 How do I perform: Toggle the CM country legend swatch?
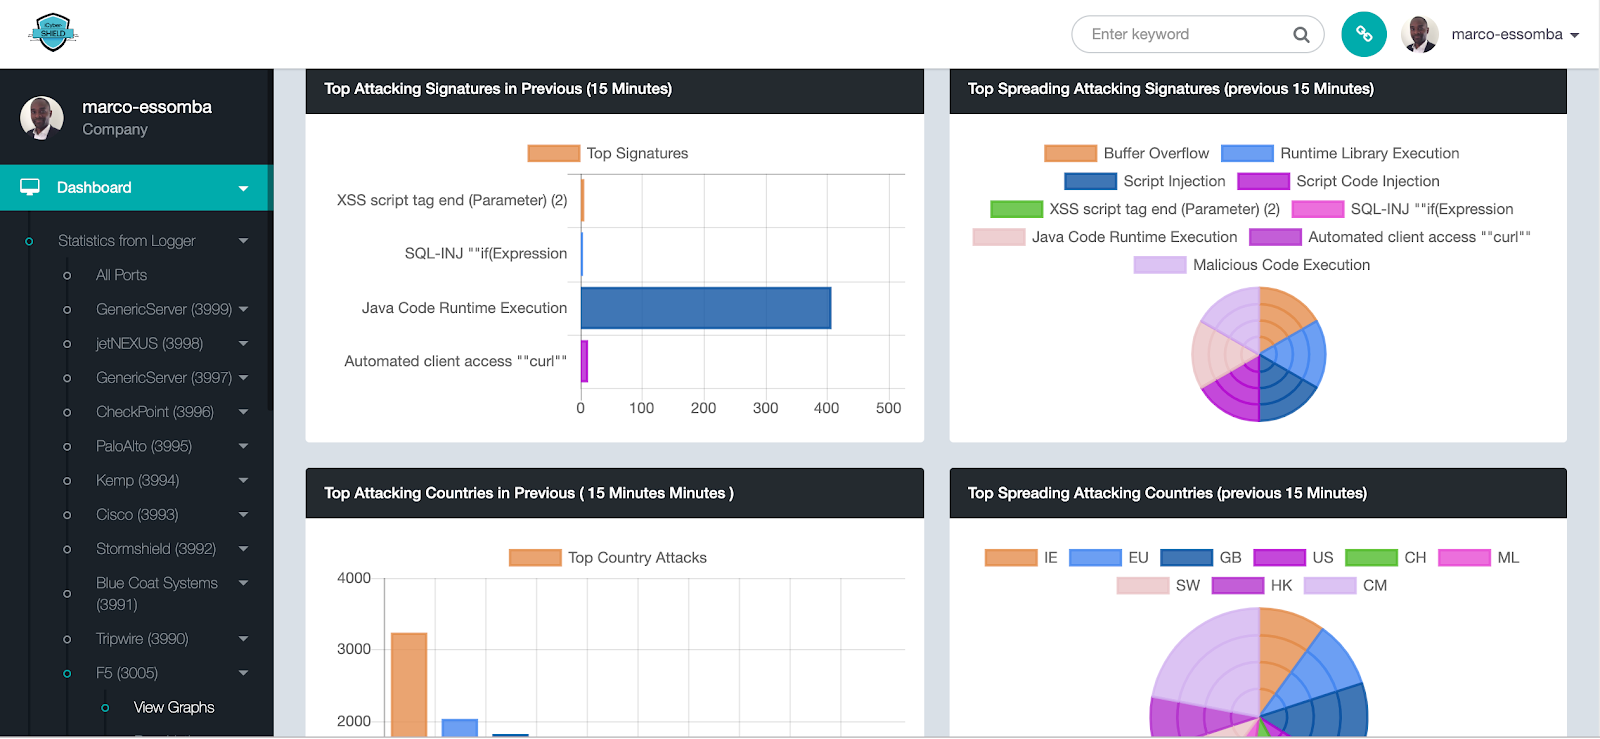[1330, 586]
